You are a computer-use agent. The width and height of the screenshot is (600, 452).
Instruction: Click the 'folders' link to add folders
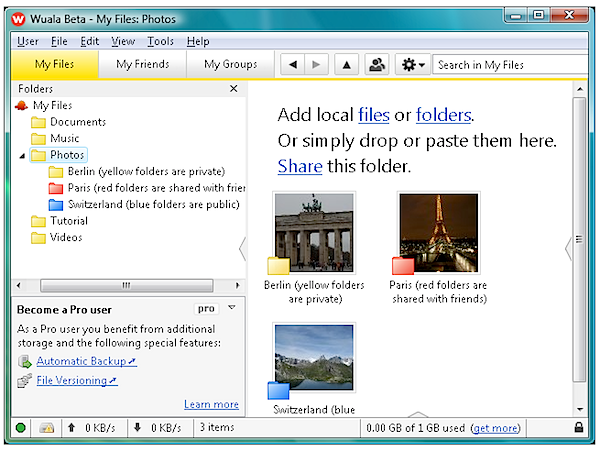point(443,115)
